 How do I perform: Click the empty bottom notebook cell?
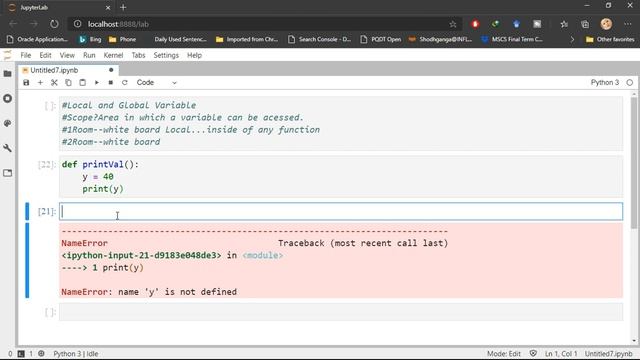coord(341,312)
